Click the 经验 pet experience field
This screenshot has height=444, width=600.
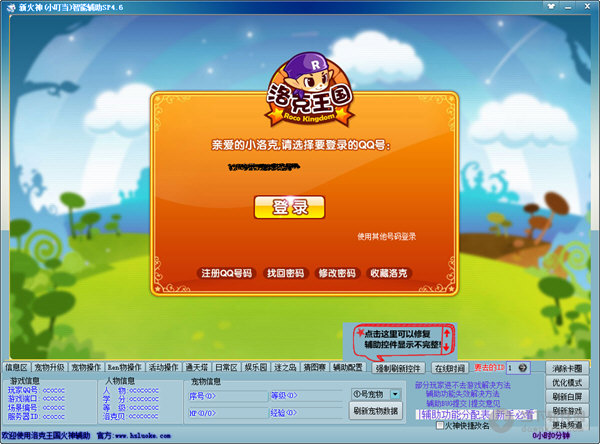[x=306, y=413]
